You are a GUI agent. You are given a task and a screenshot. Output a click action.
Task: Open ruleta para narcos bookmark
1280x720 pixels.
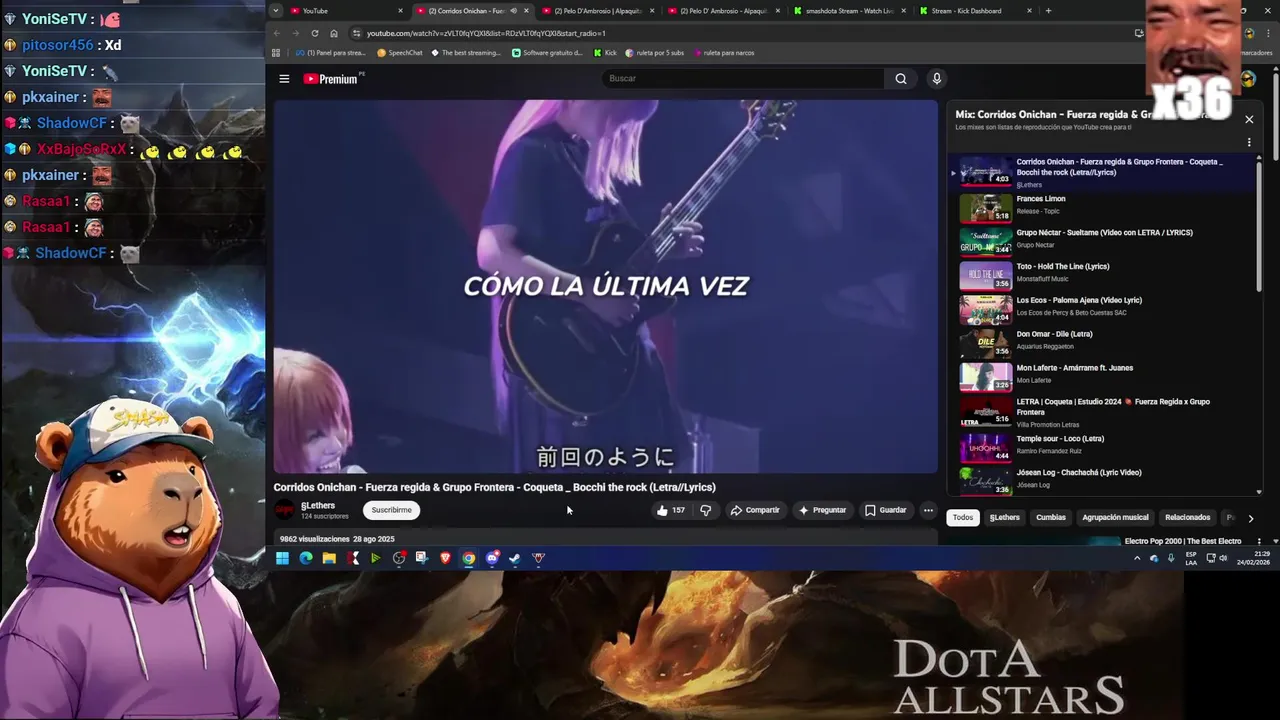724,53
